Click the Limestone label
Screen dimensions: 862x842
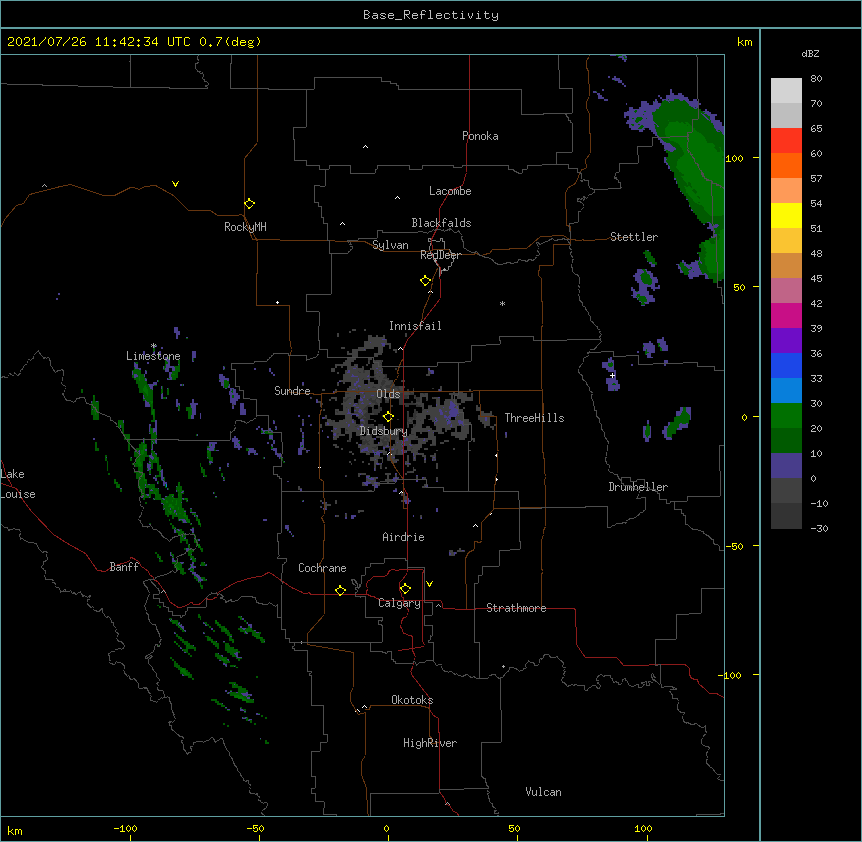153,356
